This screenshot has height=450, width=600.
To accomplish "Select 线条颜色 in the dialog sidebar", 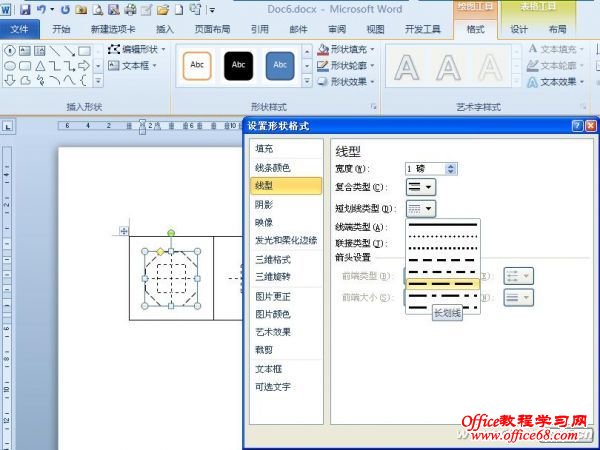I will 273,167.
